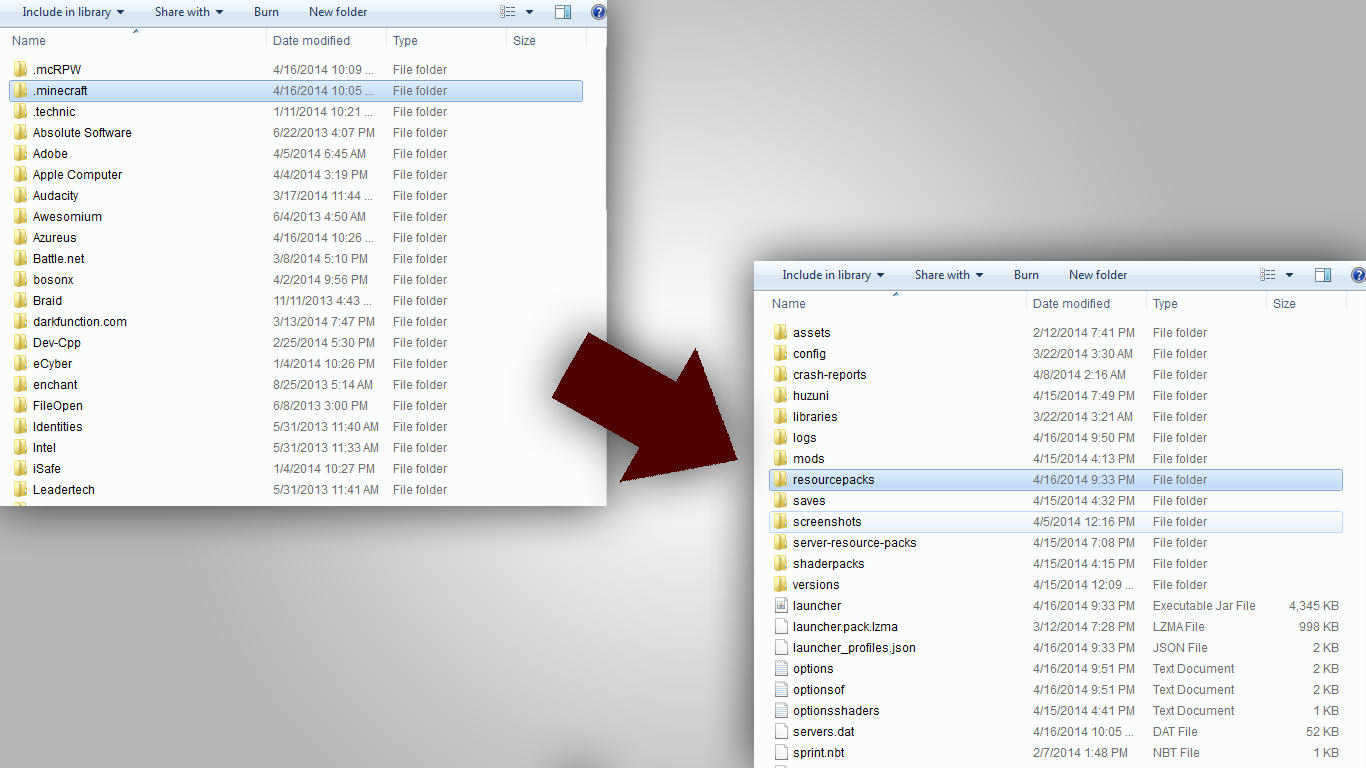Open Include in library dropdown in left window
Screen dimensions: 1366x768
click(73, 12)
